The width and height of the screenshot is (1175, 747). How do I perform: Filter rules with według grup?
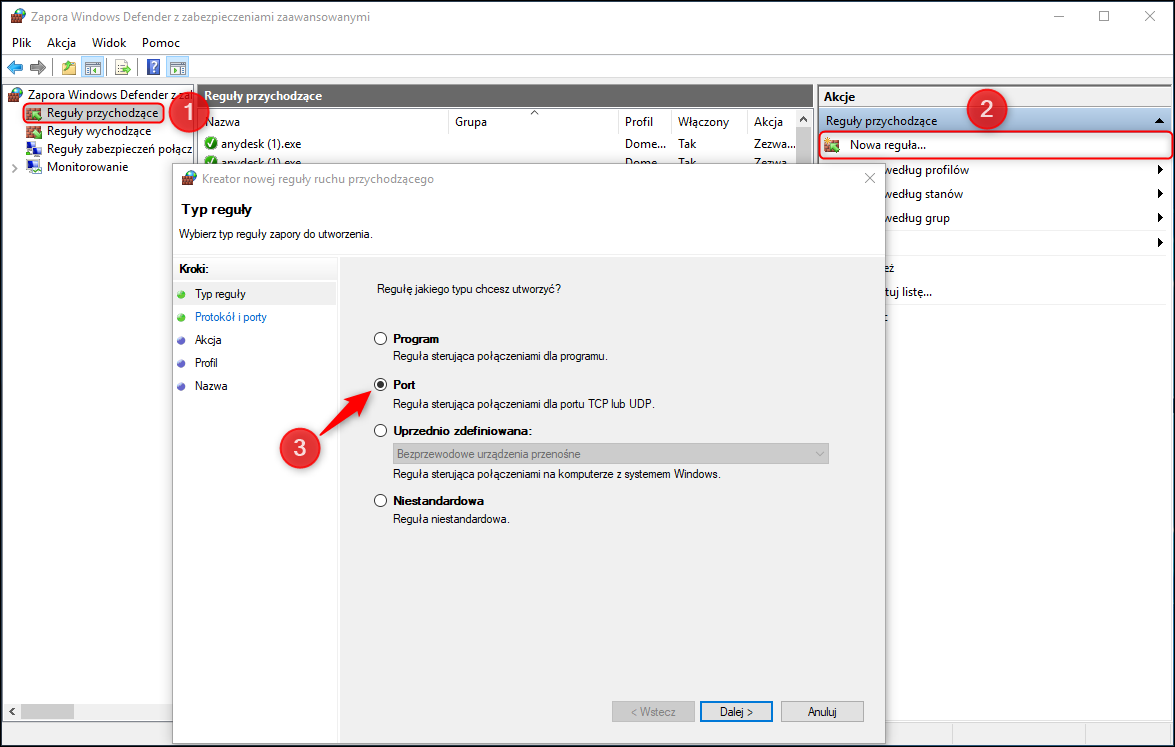pos(917,218)
